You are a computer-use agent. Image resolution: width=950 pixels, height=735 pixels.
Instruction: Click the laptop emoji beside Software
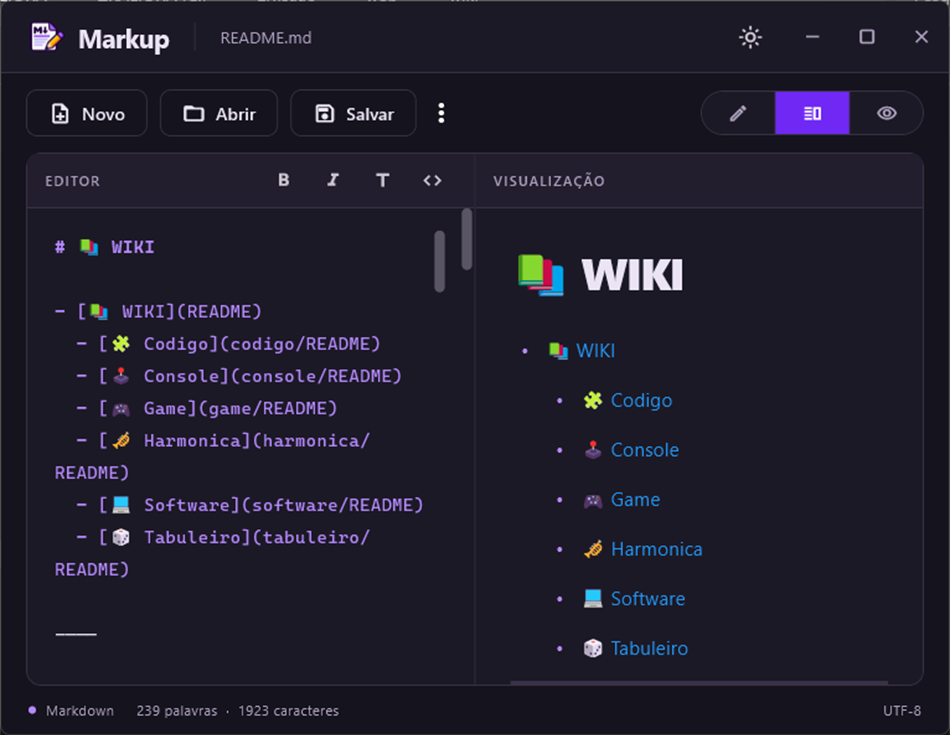tap(593, 599)
